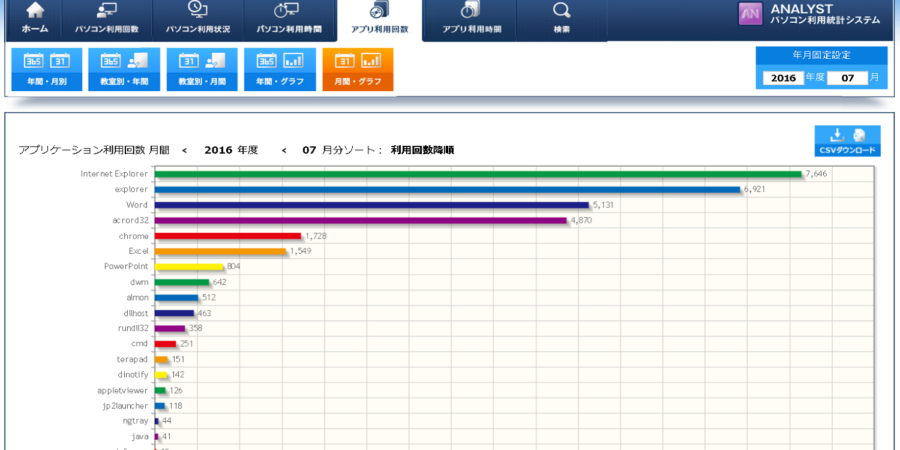Image resolution: width=900 pixels, height=450 pixels.
Task: Go to previous year with arrow before 2016
Action: [185, 150]
